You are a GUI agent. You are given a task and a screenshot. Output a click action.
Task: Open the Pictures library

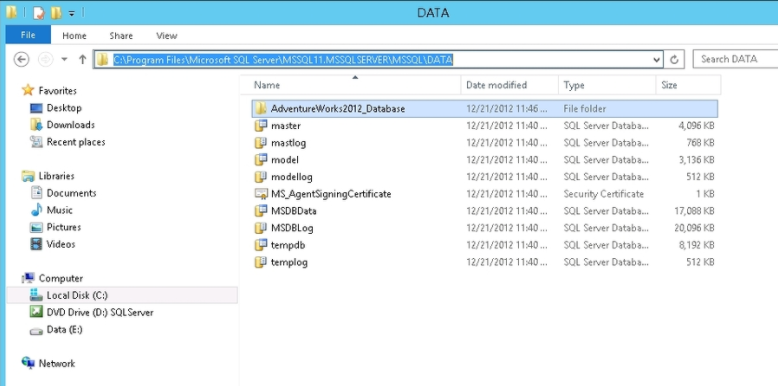click(x=64, y=227)
